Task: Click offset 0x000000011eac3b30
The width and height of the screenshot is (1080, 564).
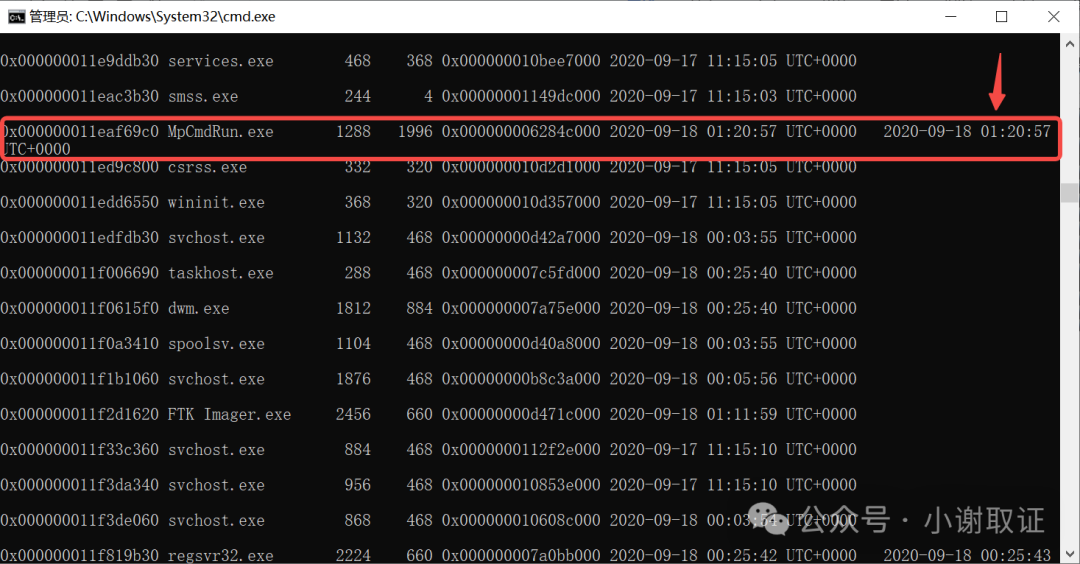Action: (79, 96)
